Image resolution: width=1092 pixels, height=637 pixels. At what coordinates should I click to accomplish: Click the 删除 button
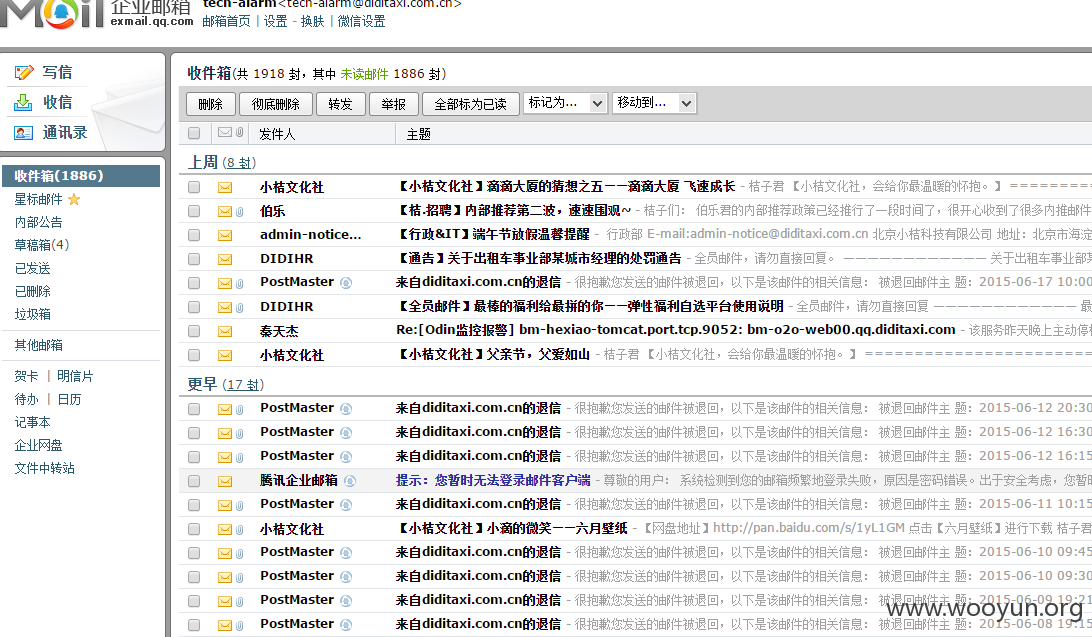coord(210,104)
